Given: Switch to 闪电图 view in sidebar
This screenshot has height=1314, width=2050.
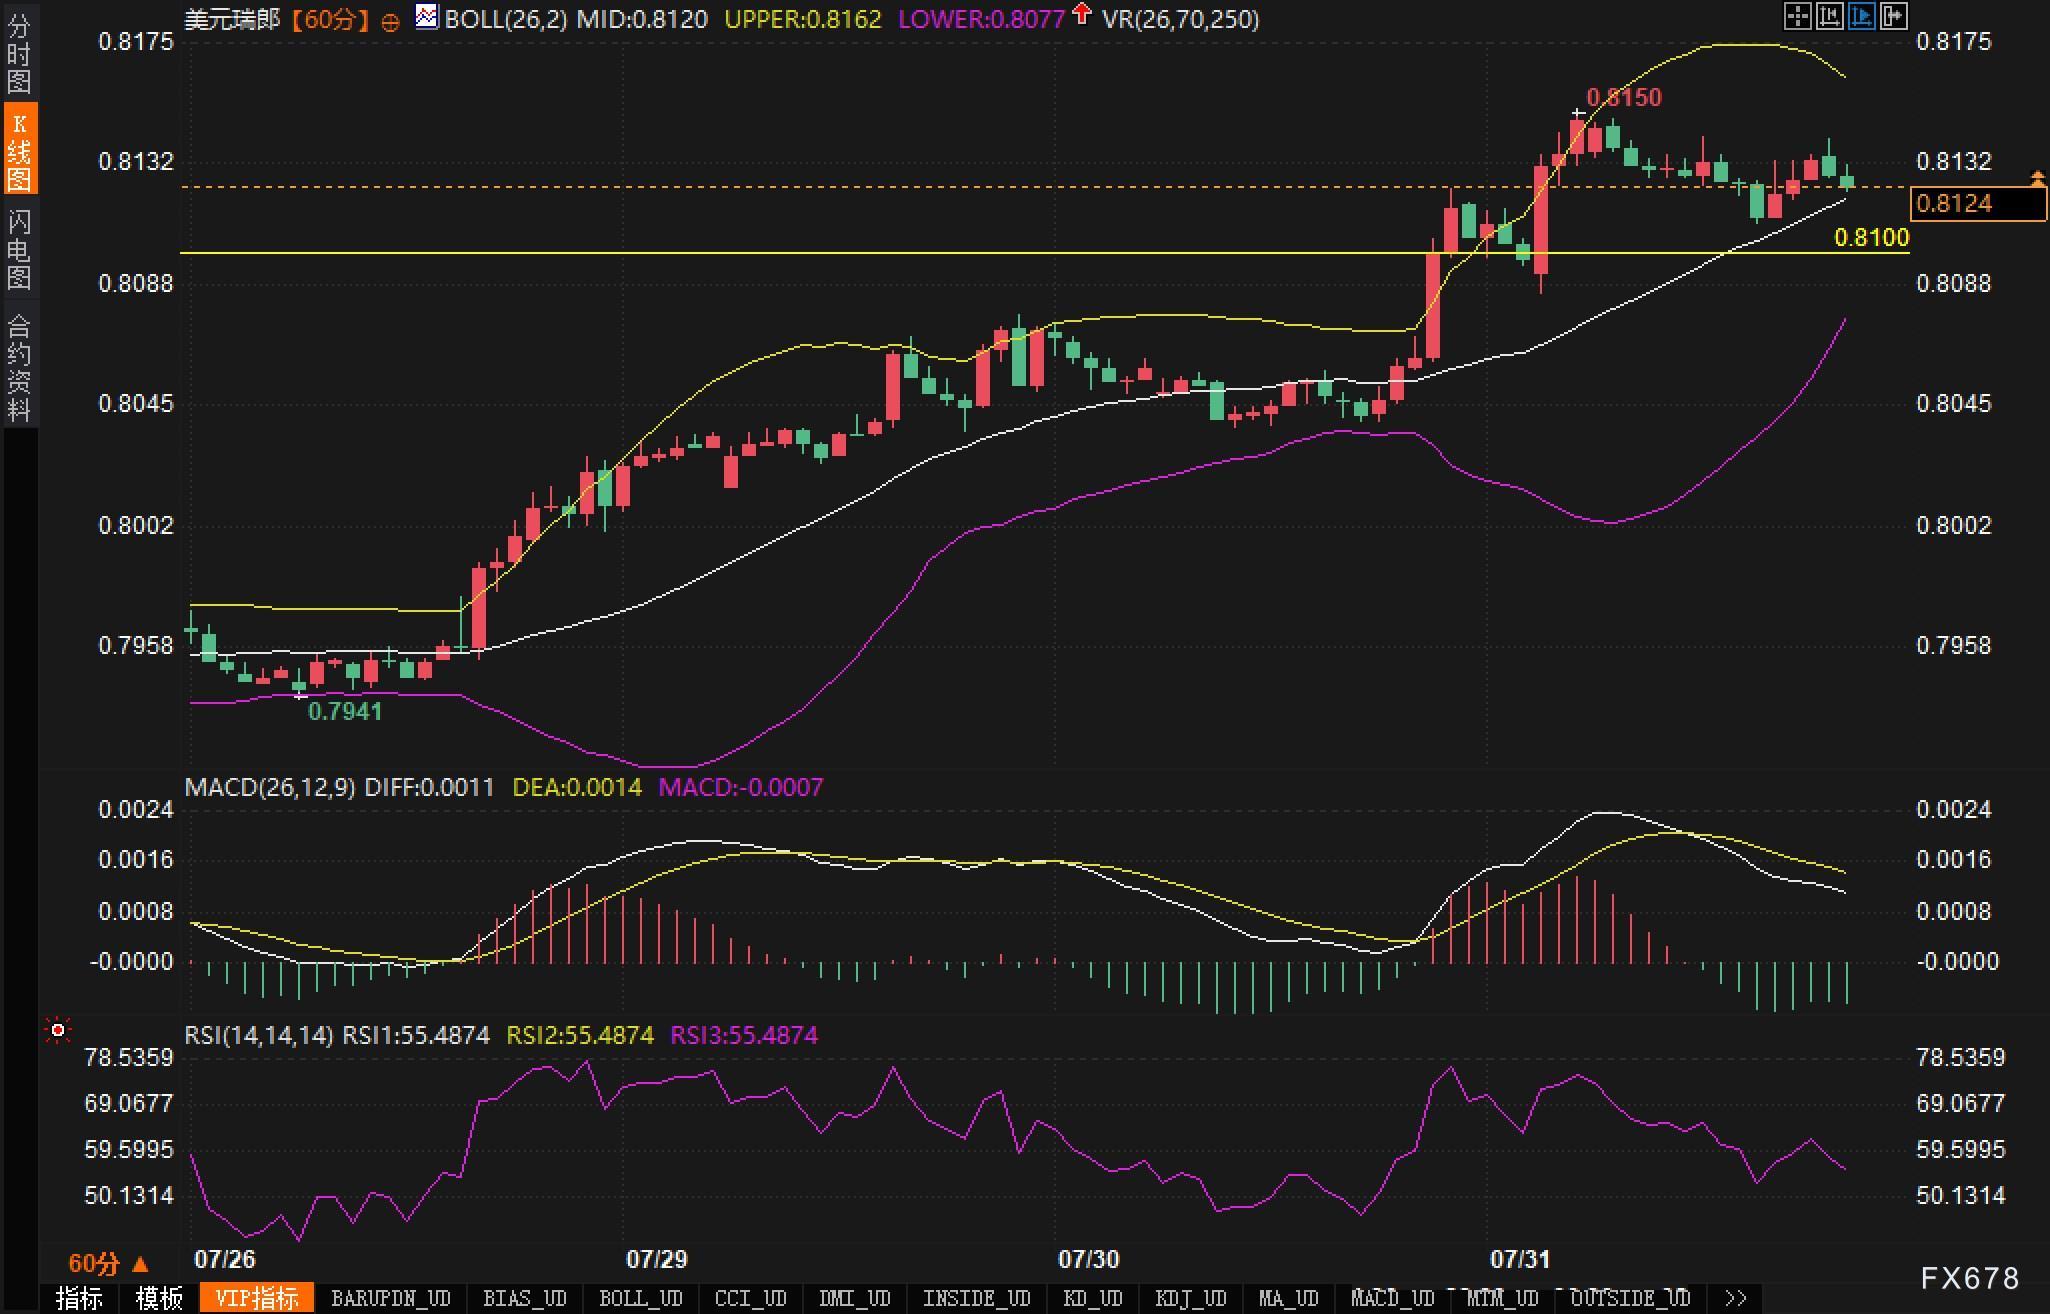Looking at the screenshot, I should click(x=19, y=249).
